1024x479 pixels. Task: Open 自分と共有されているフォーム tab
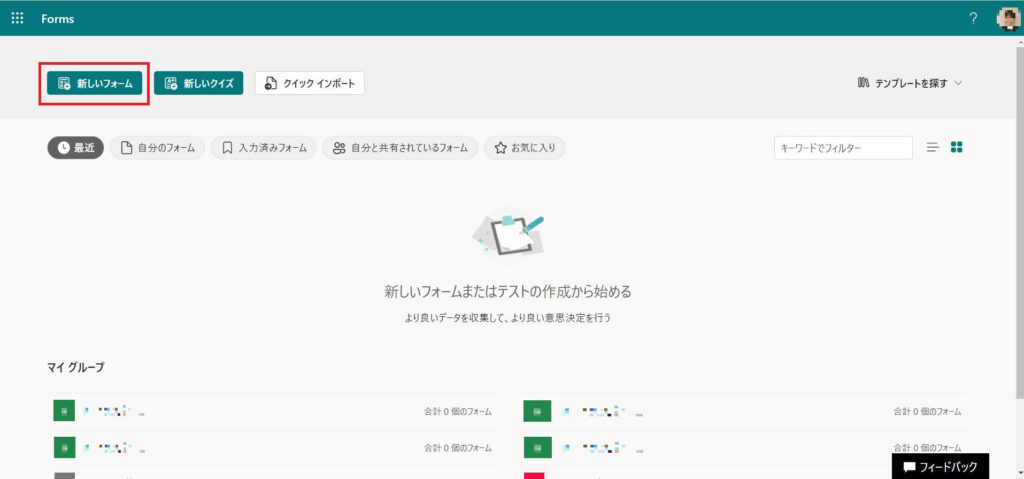pos(400,148)
